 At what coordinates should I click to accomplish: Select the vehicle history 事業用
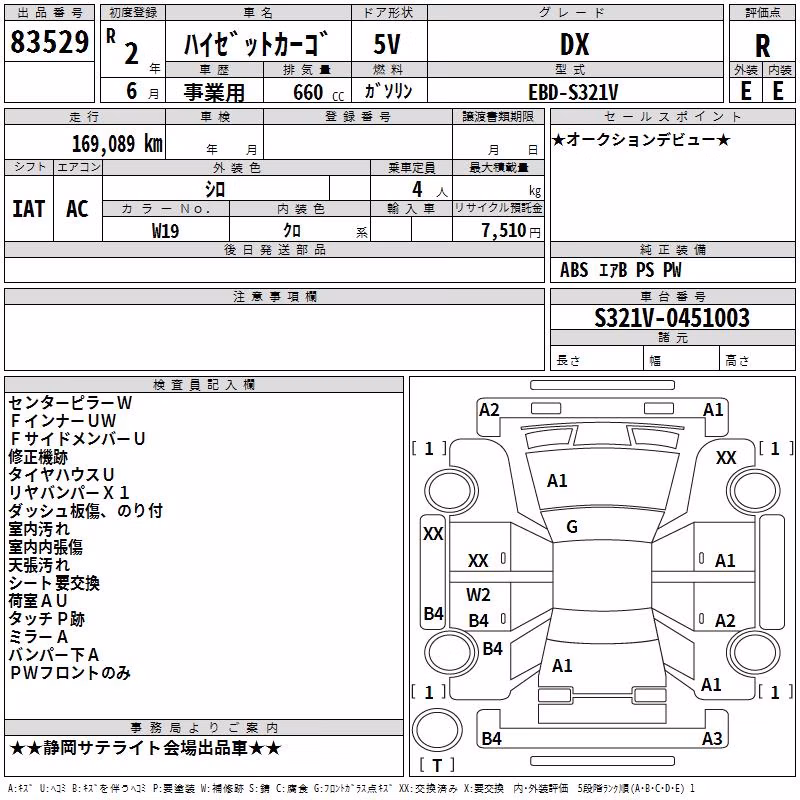click(x=214, y=92)
